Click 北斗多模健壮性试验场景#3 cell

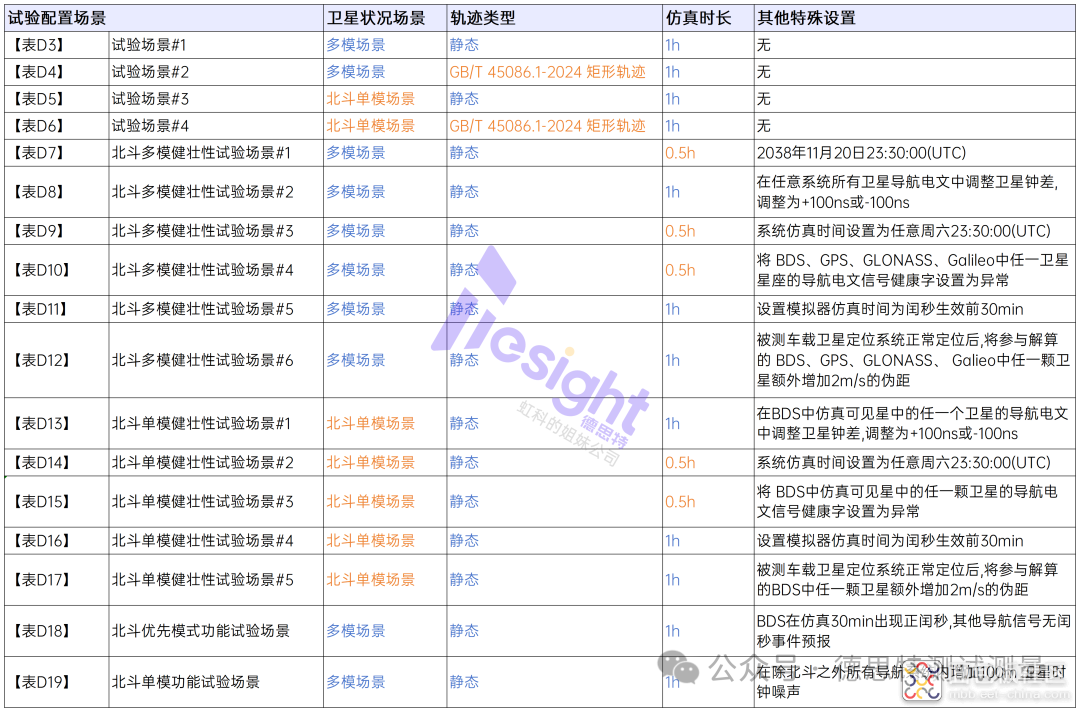click(x=216, y=231)
